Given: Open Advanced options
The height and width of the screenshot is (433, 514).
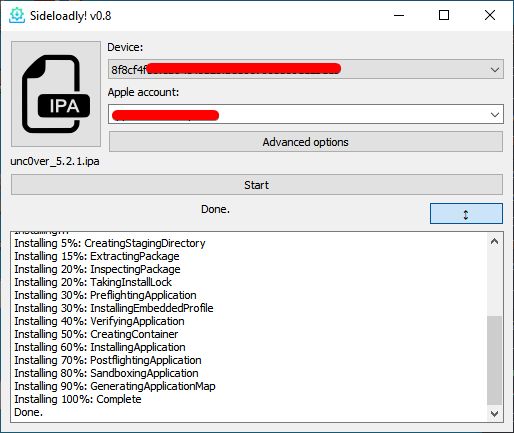Looking at the screenshot, I should point(306,142).
